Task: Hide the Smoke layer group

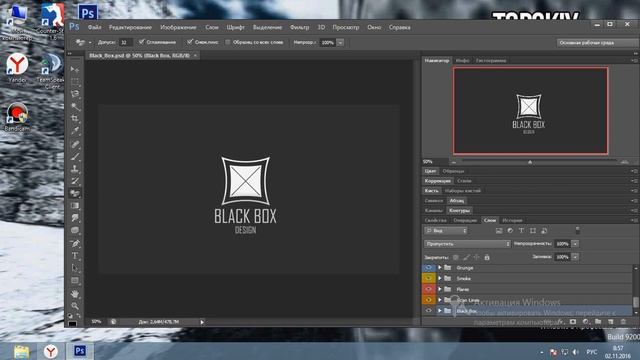Action: point(429,278)
